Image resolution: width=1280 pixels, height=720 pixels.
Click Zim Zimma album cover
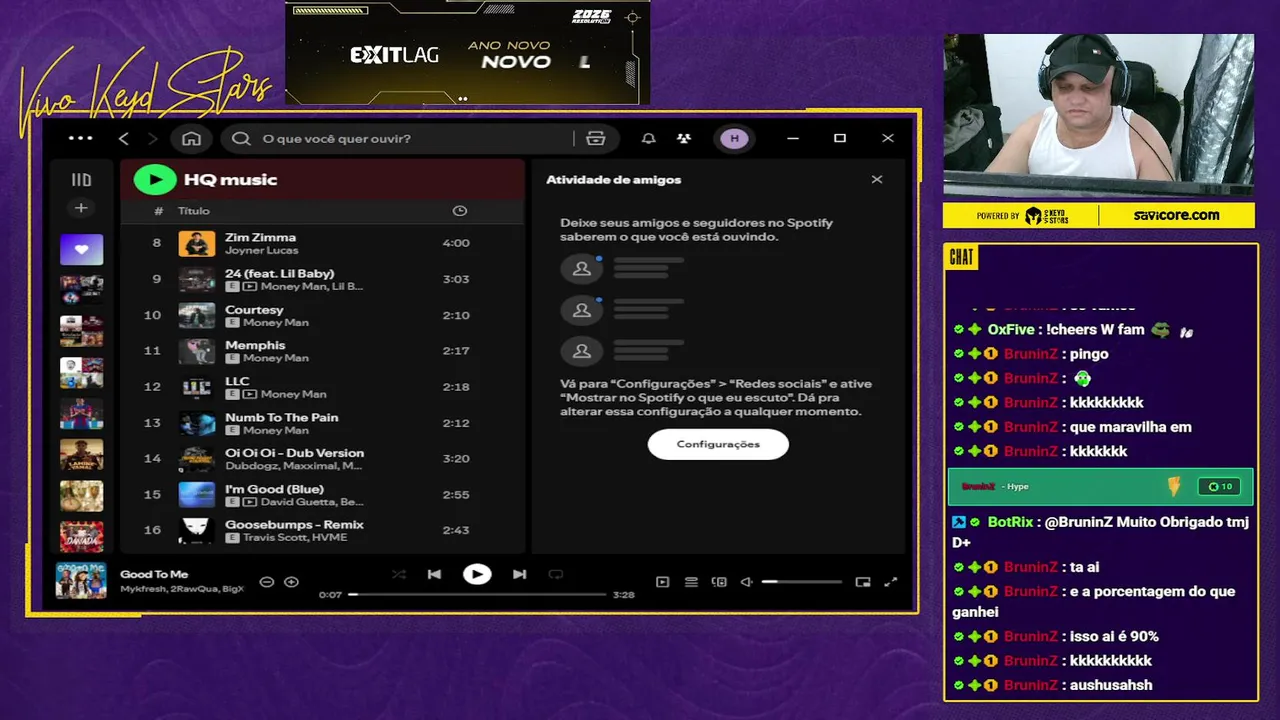click(197, 243)
